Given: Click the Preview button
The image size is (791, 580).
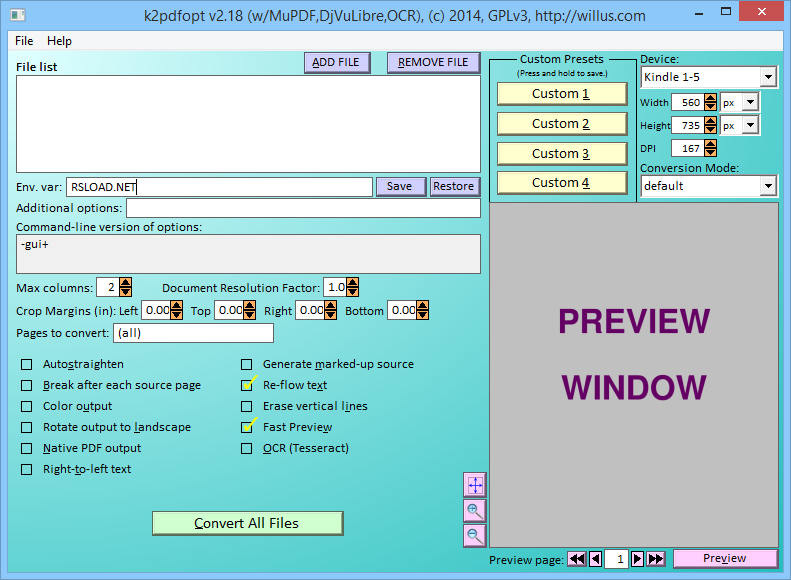Looking at the screenshot, I should coord(725,558).
